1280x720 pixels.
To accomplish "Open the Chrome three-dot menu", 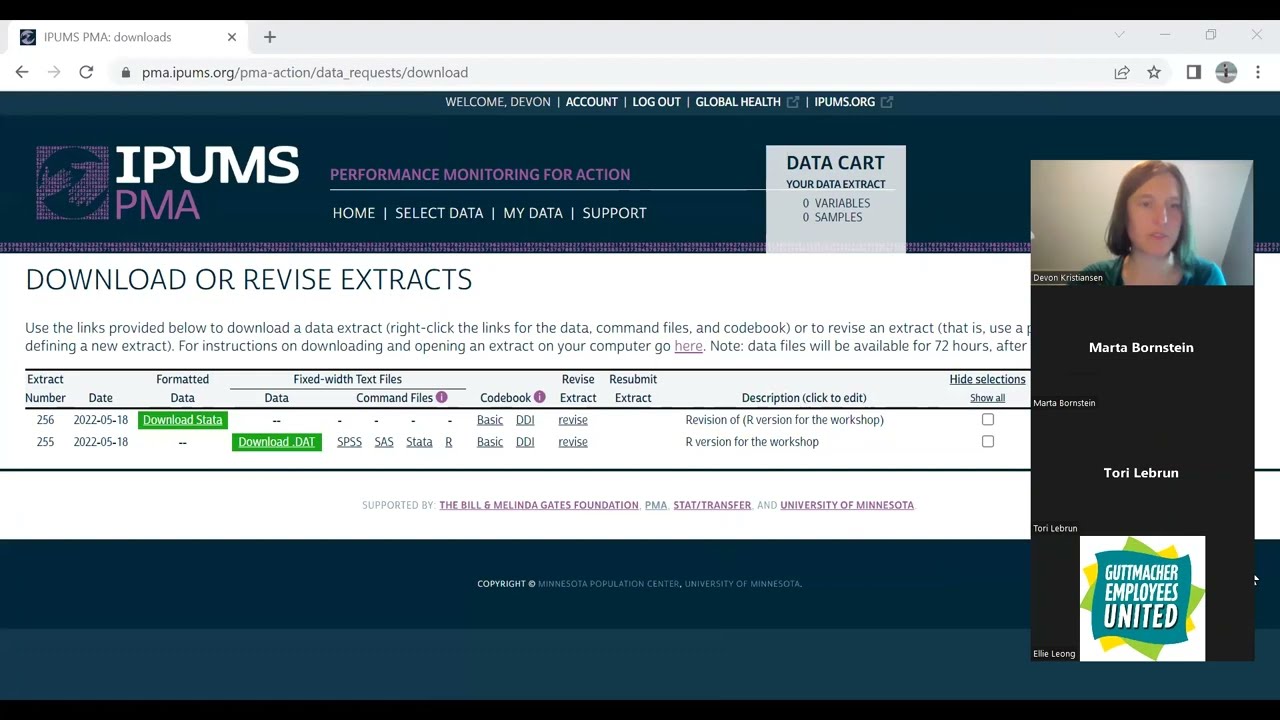I will click(1258, 72).
